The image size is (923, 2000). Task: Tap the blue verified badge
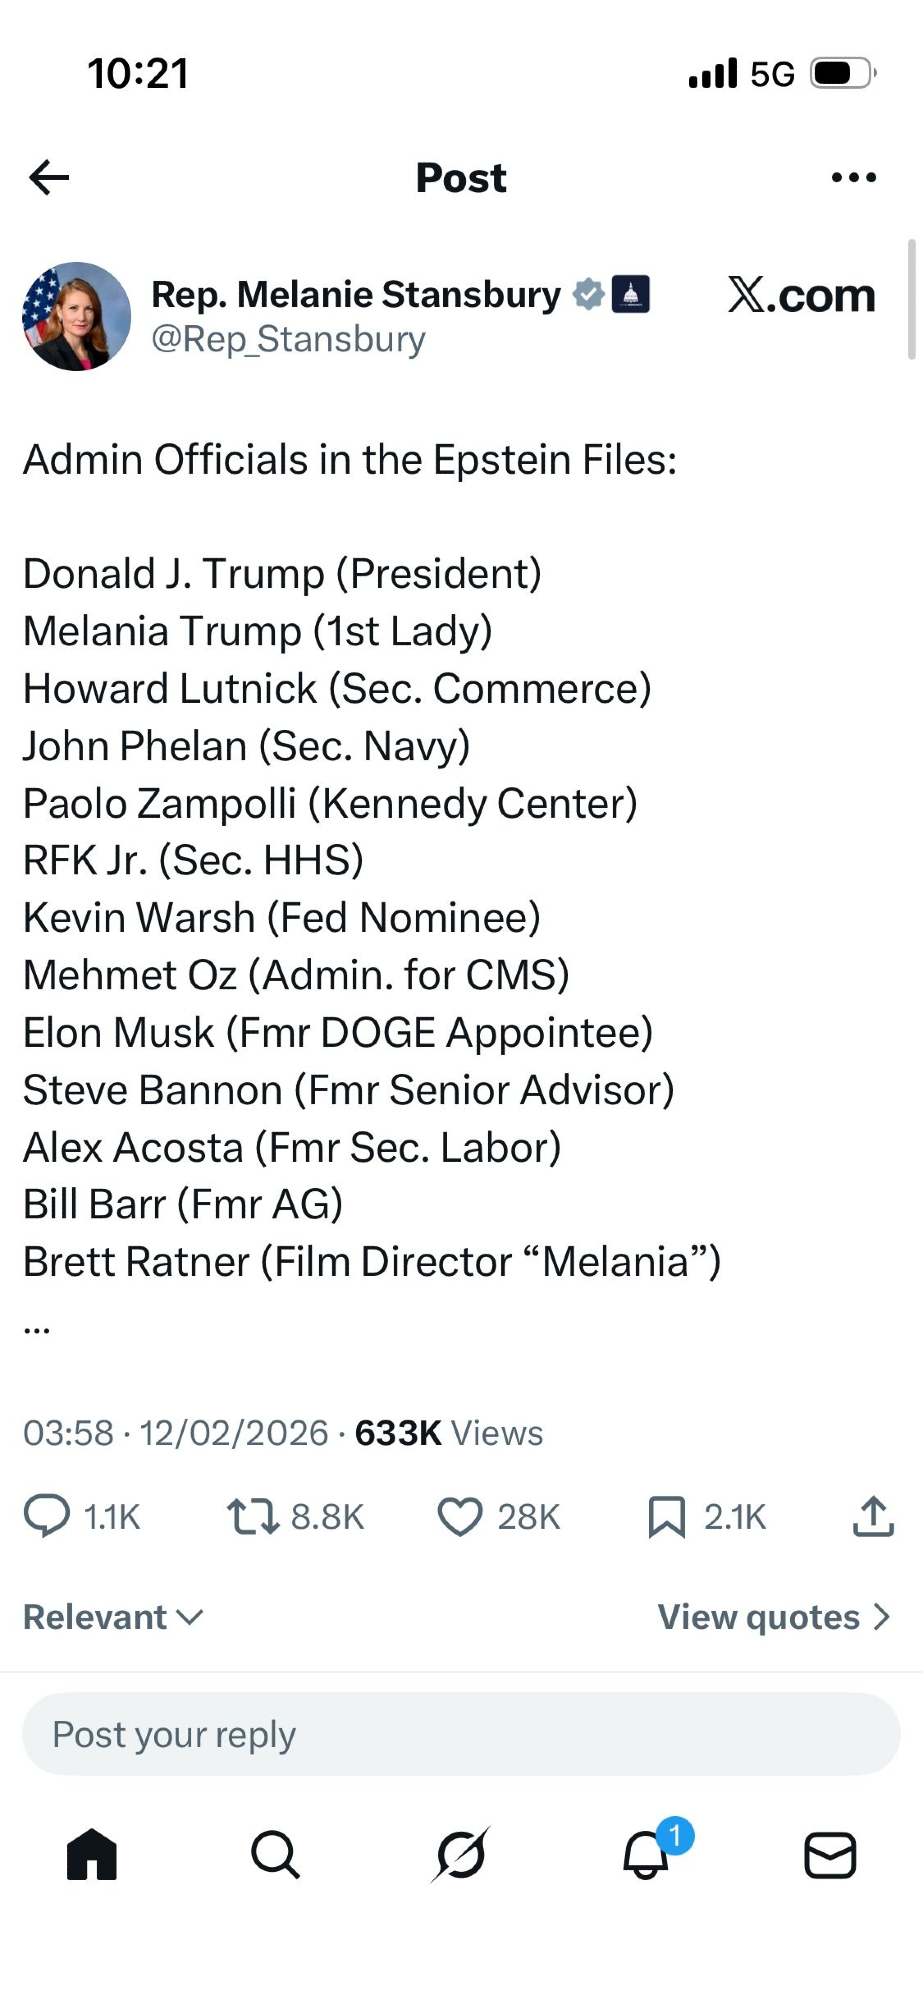pyautogui.click(x=588, y=294)
